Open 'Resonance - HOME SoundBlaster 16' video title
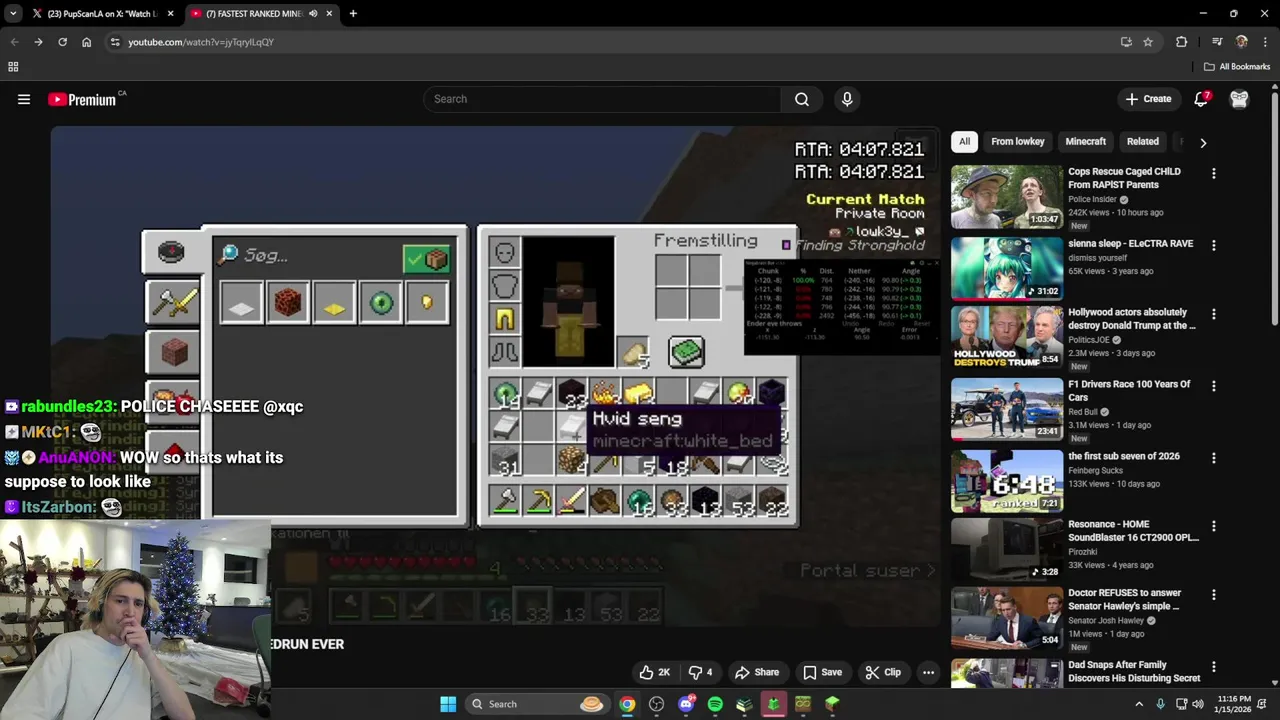Image resolution: width=1280 pixels, height=720 pixels. (x=1133, y=531)
